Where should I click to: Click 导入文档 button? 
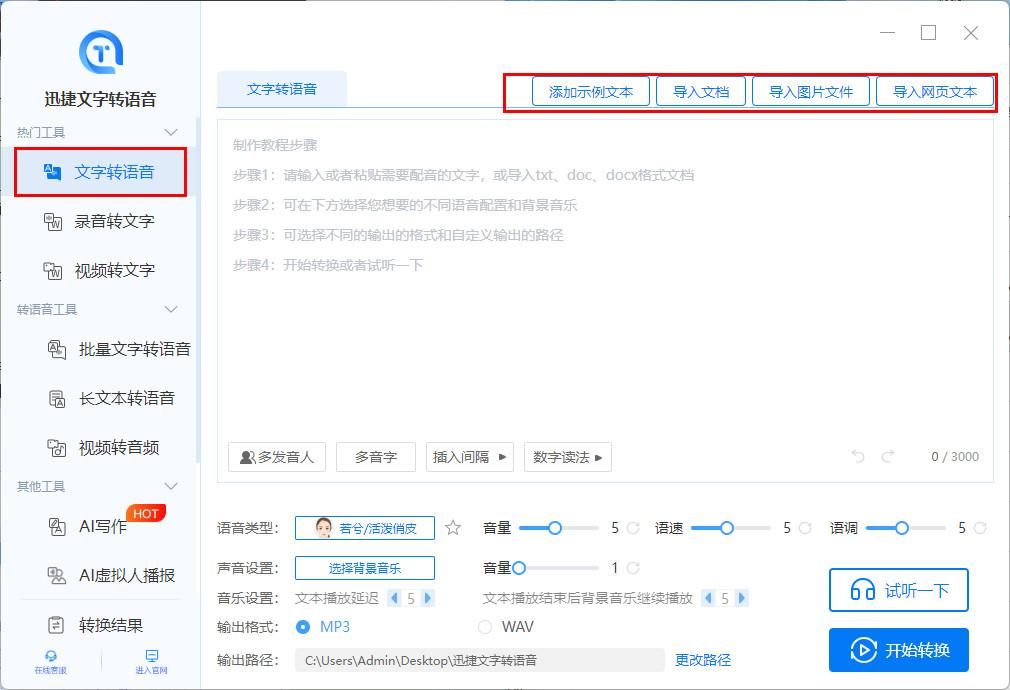(x=701, y=91)
